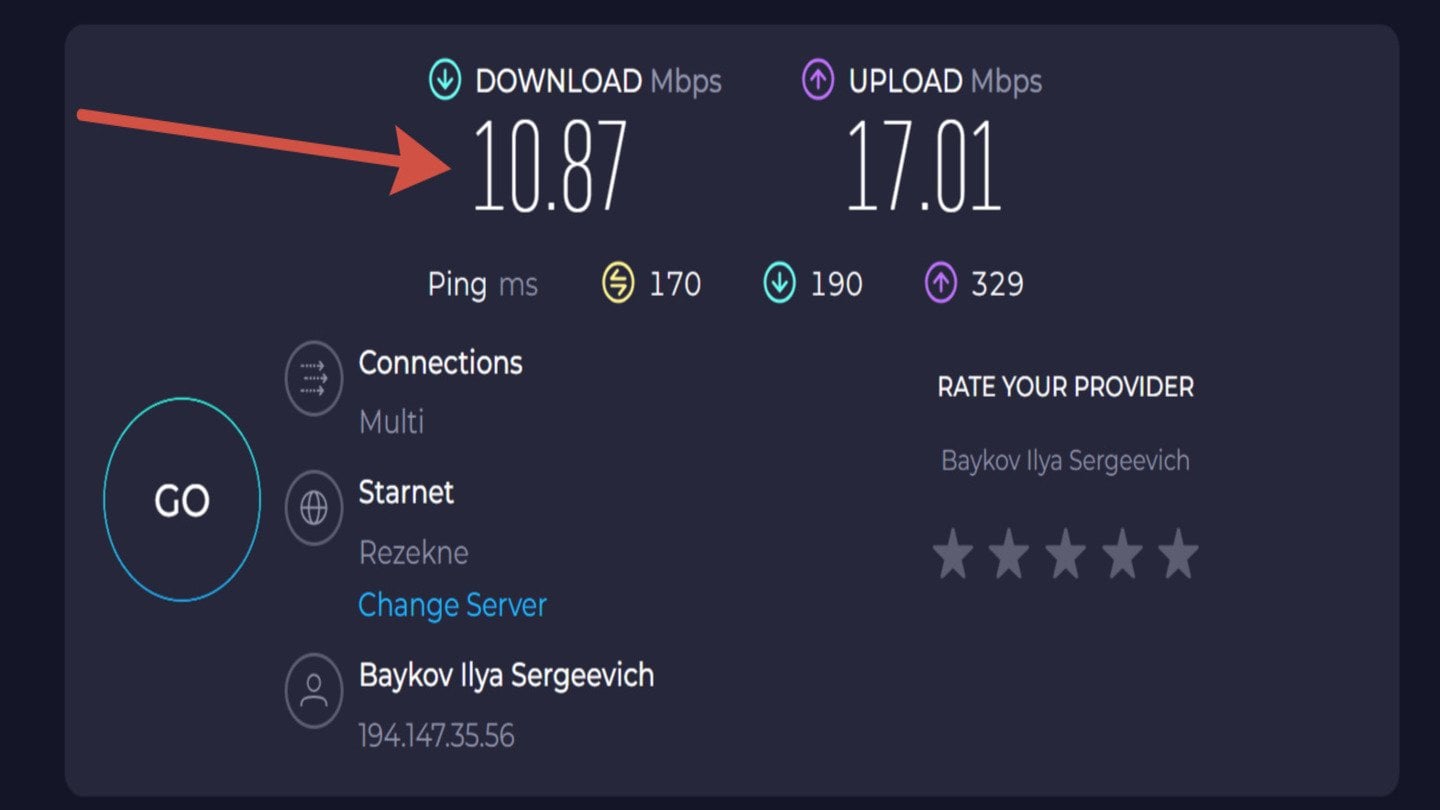Choose the fourth rating star
This screenshot has width=1440, height=810.
[x=1122, y=555]
